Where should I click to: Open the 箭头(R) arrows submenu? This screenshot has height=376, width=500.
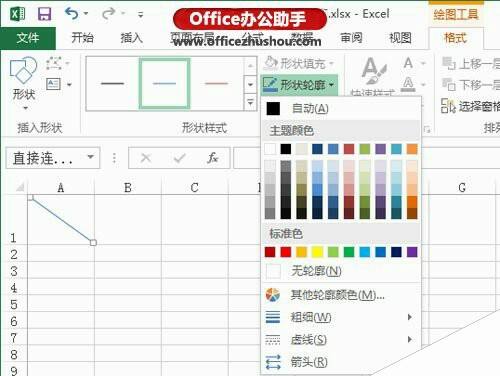pos(341,362)
